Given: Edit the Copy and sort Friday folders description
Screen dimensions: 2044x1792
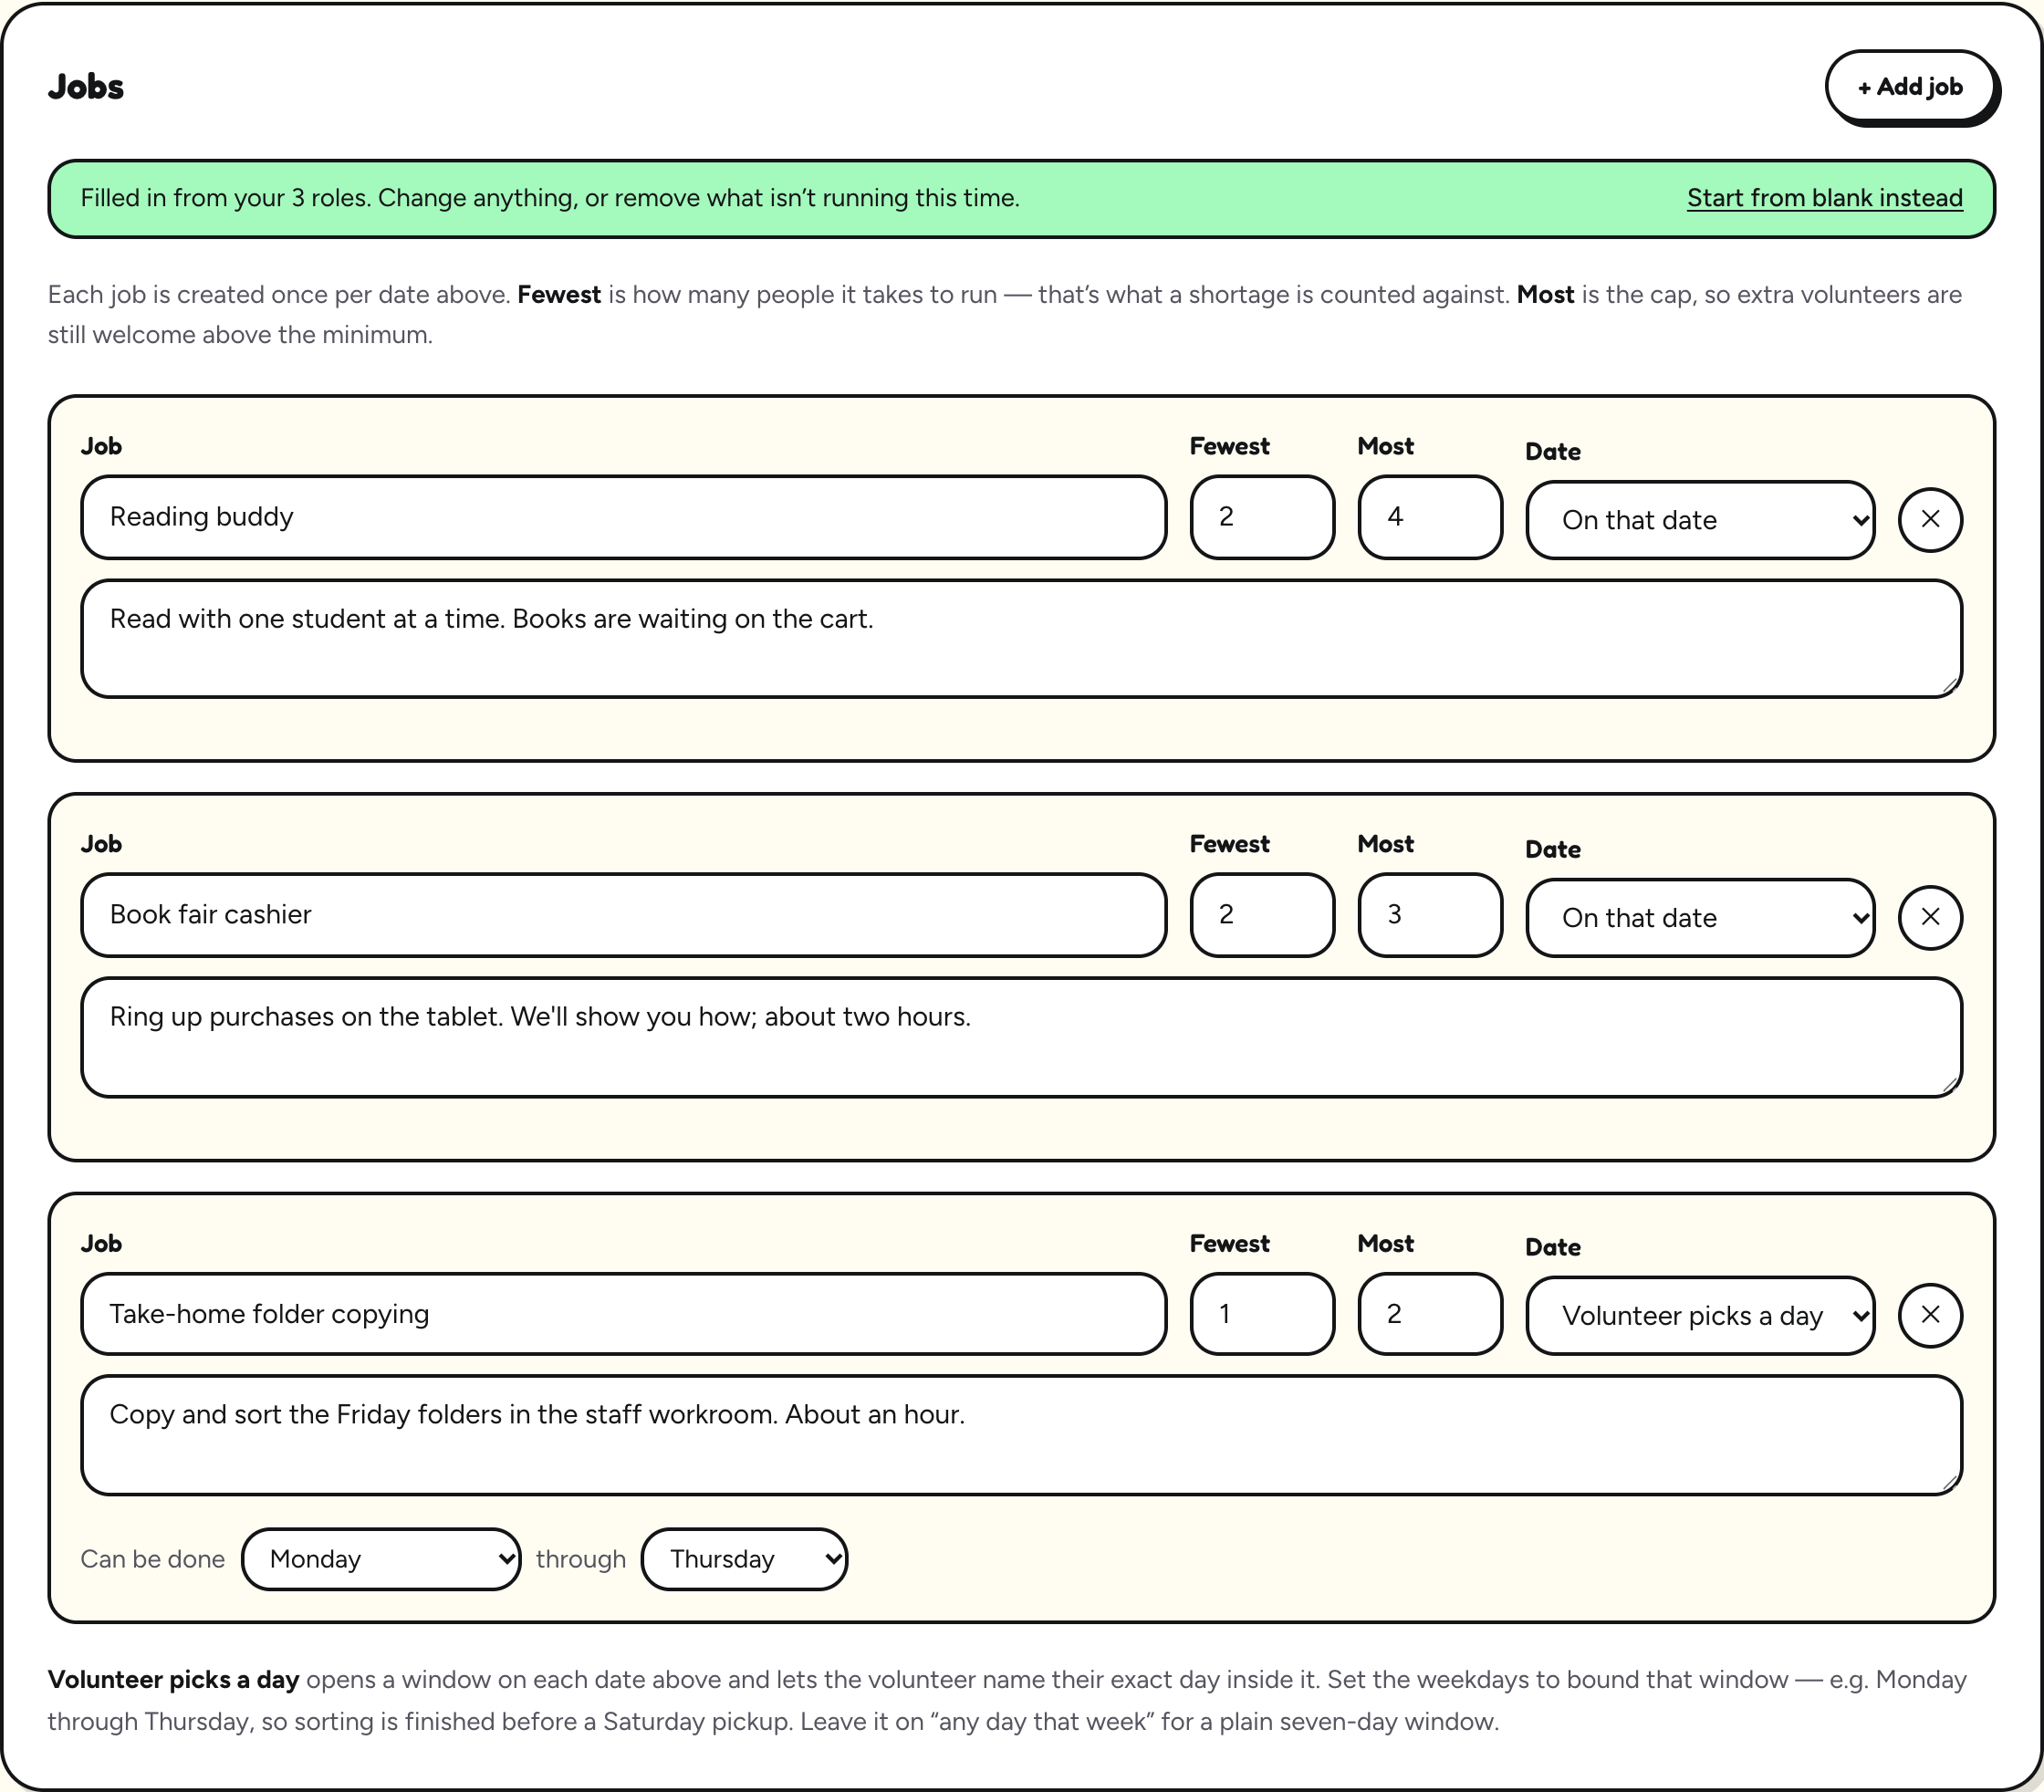Looking at the screenshot, I should click(x=1021, y=1435).
